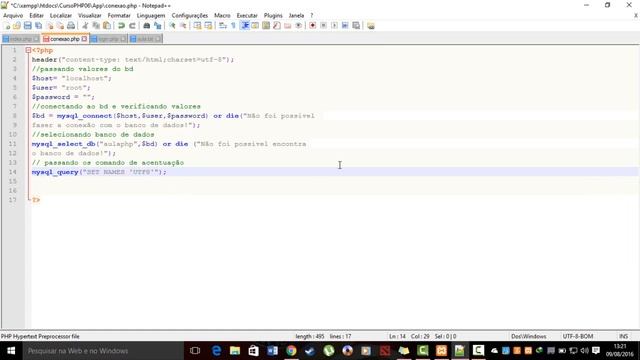This screenshot has width=640, height=360.
Task: Open the Macro menu
Action: [222, 16]
